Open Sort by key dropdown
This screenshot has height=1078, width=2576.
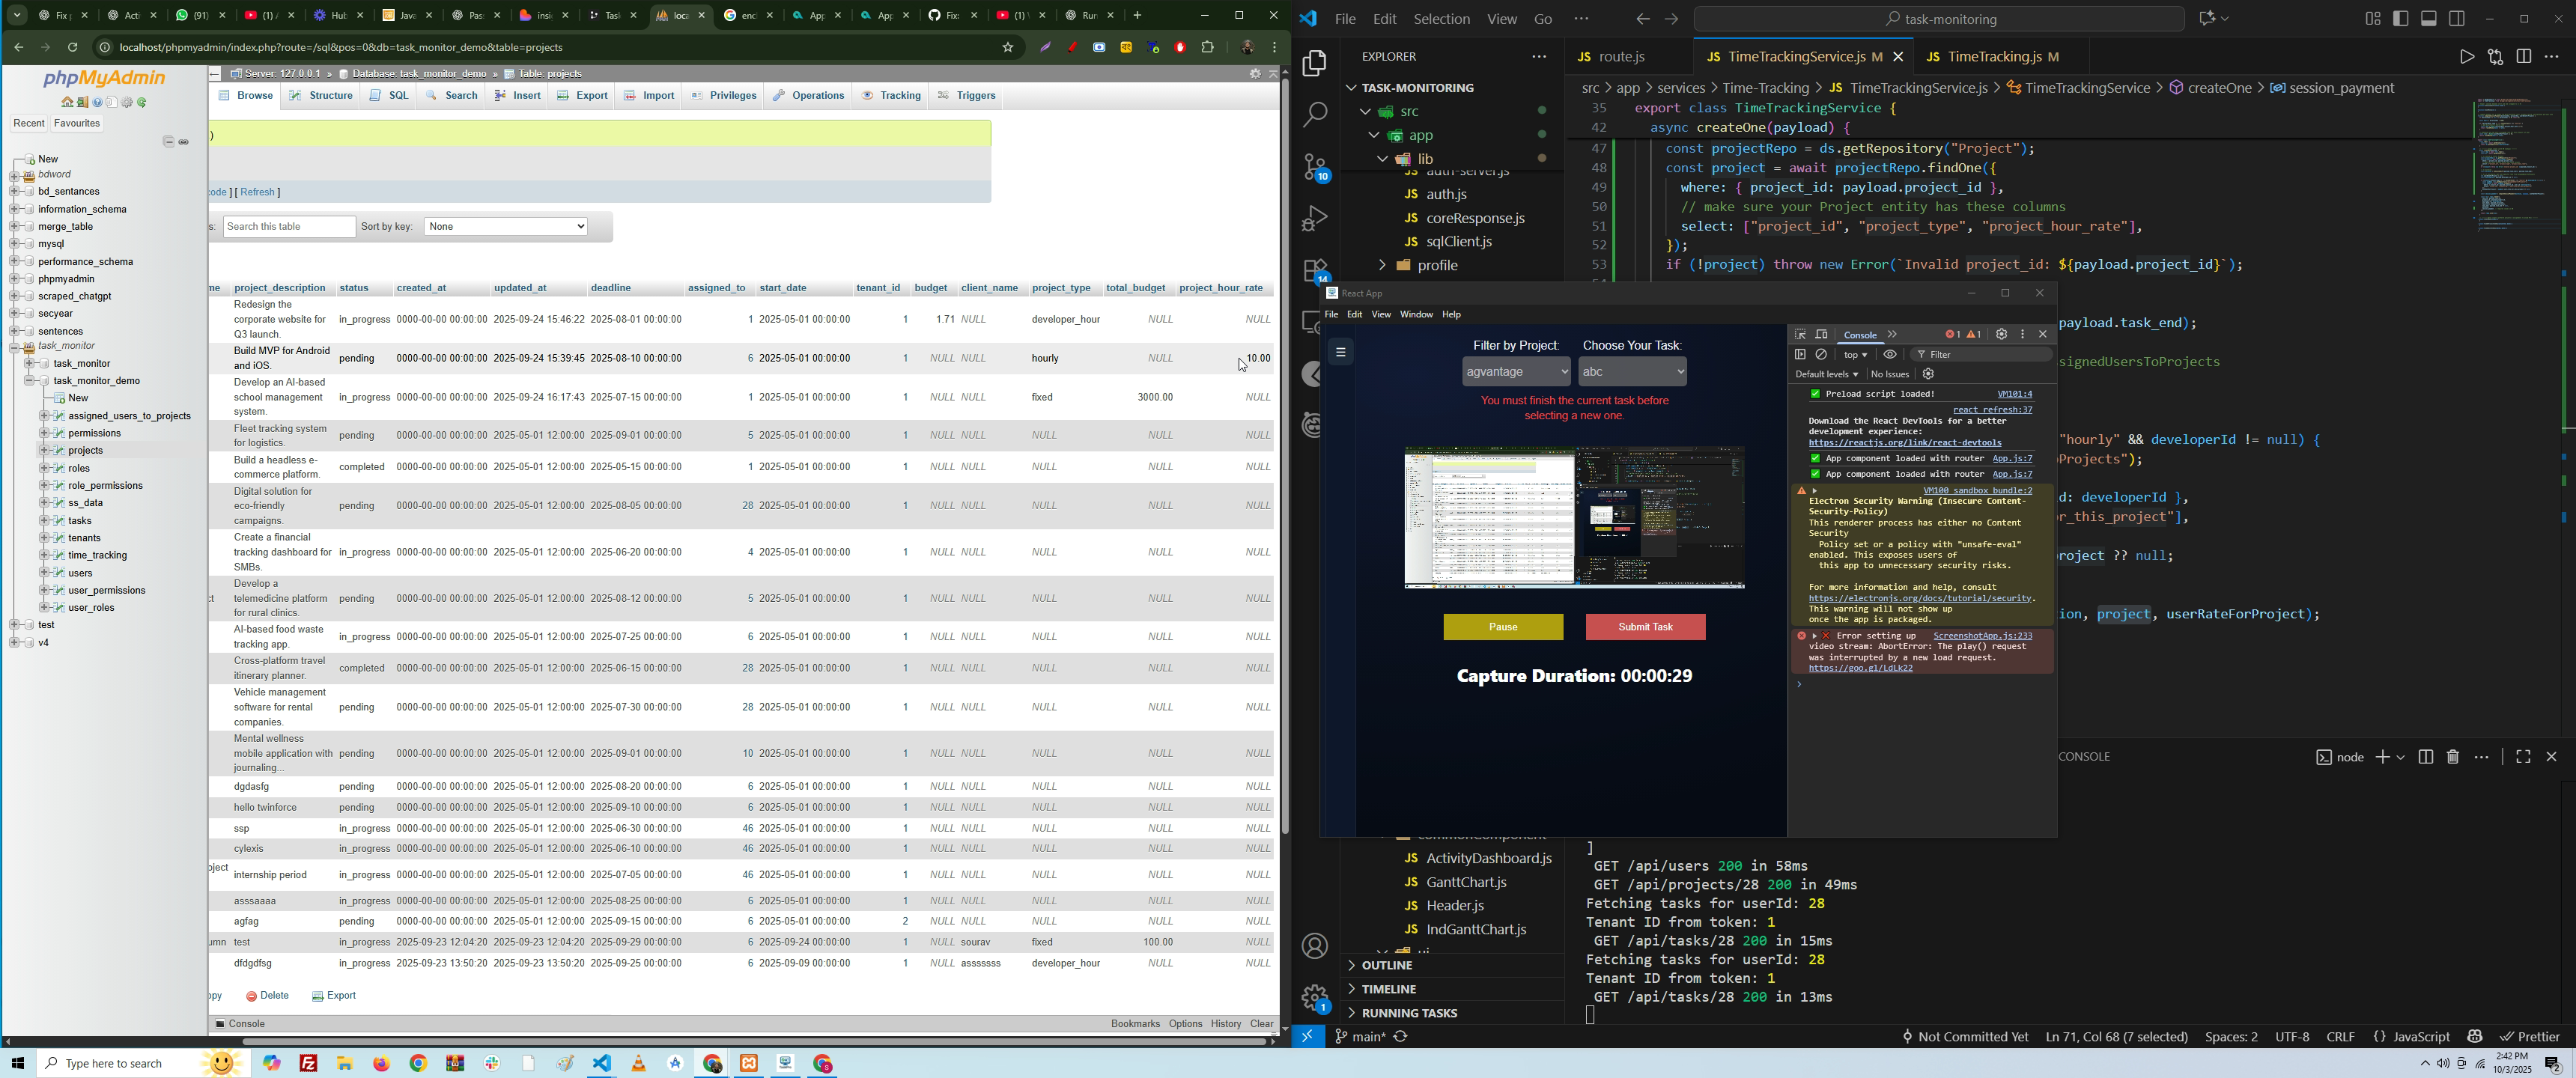(506, 227)
